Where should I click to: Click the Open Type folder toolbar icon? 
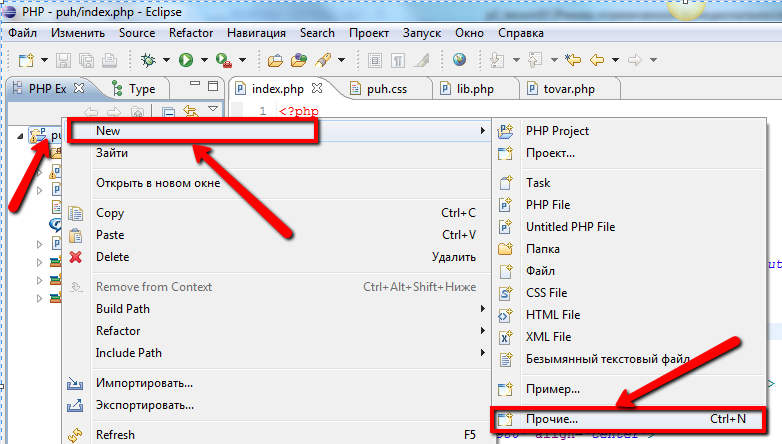(275, 60)
